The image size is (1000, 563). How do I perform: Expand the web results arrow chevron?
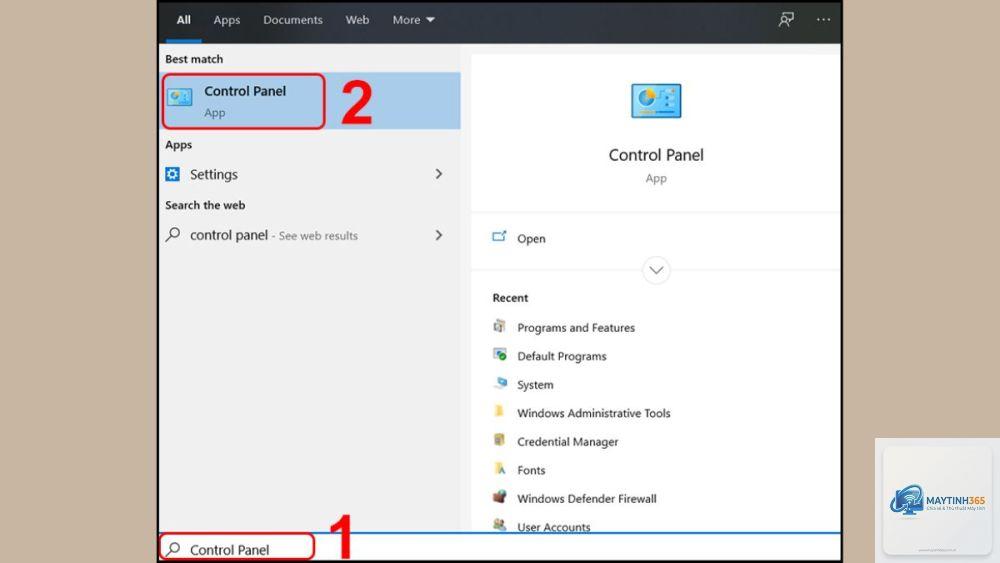pos(439,235)
